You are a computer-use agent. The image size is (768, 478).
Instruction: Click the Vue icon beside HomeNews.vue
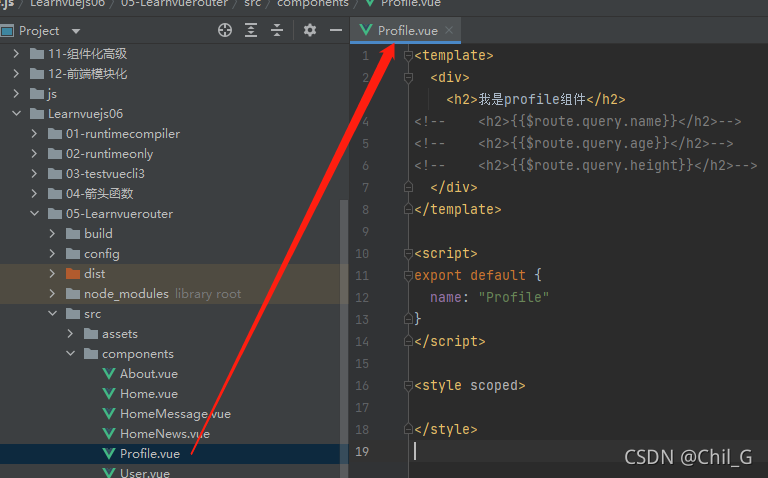pyautogui.click(x=109, y=434)
